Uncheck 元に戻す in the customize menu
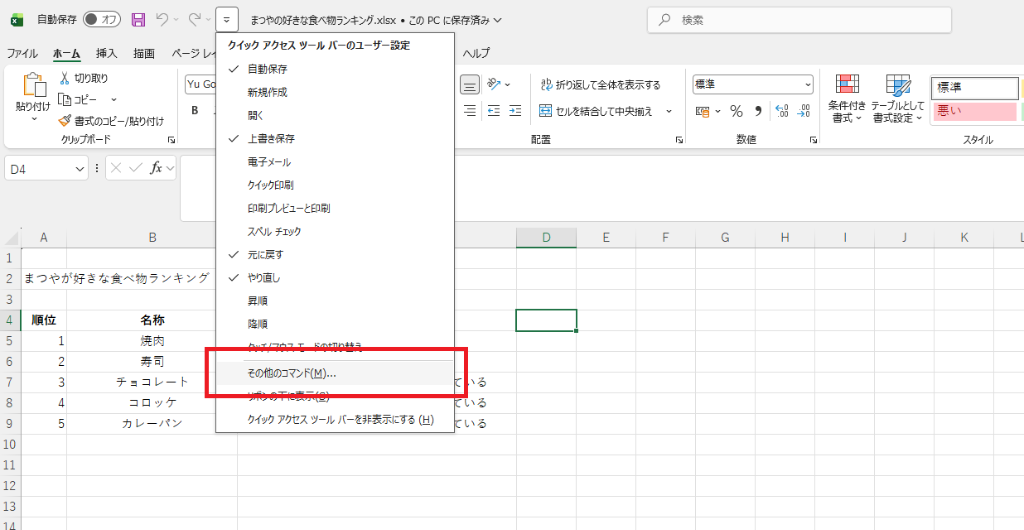Viewport: 1024px width, 530px height. (x=265, y=254)
